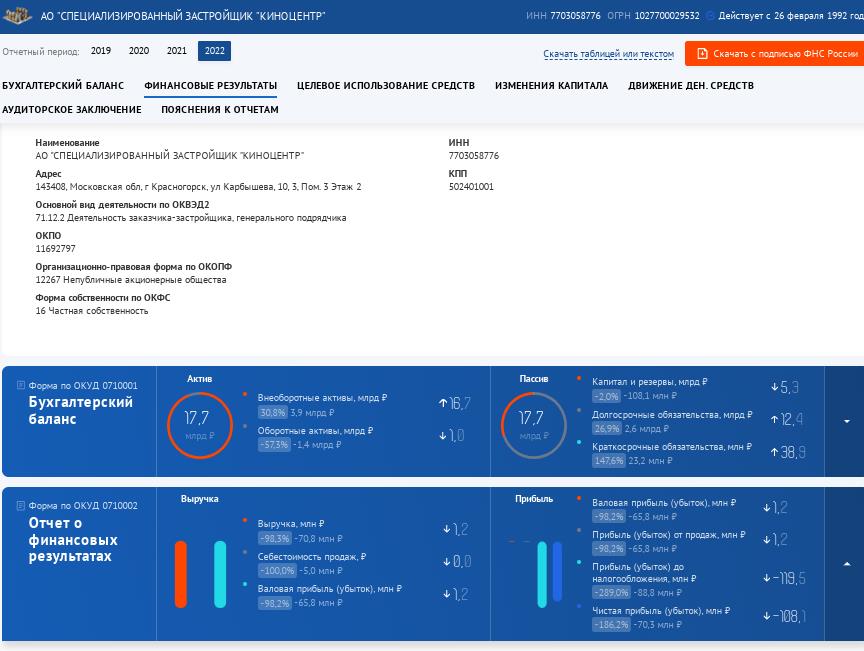Click the Актив donut chart 17,7
Screen dimensions: 864x651
point(199,425)
